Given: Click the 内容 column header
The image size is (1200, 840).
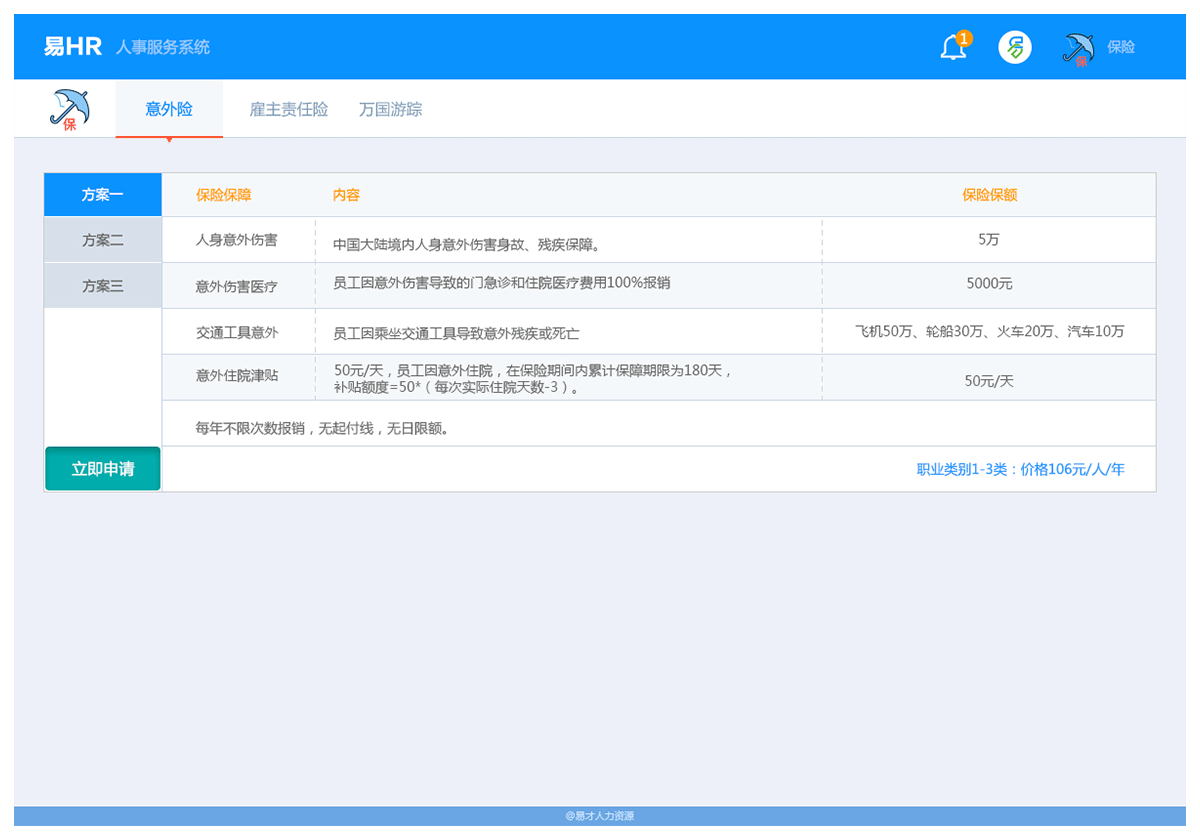Looking at the screenshot, I should tap(346, 195).
